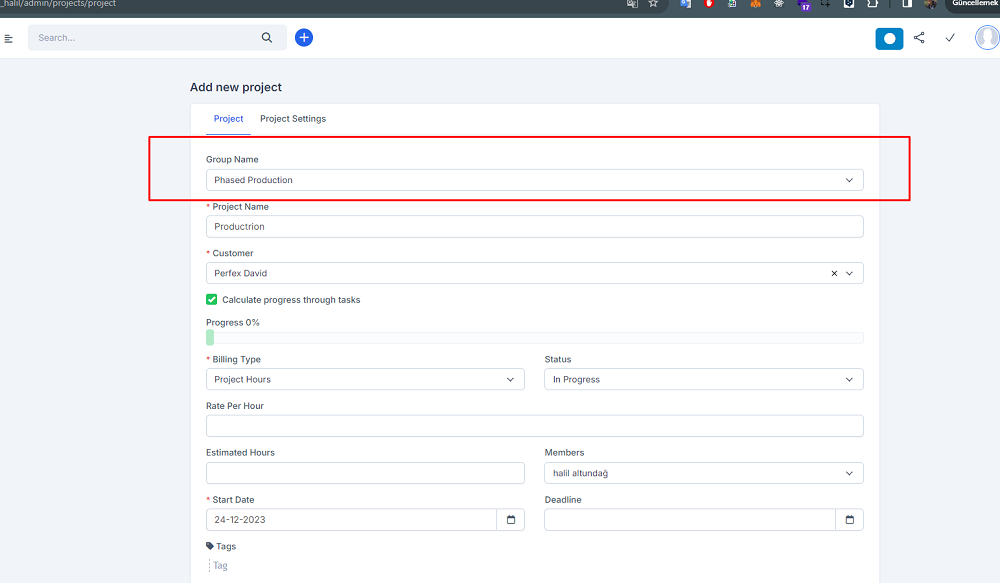Select the Project tab
Image resolution: width=1000 pixels, height=583 pixels.
[228, 118]
